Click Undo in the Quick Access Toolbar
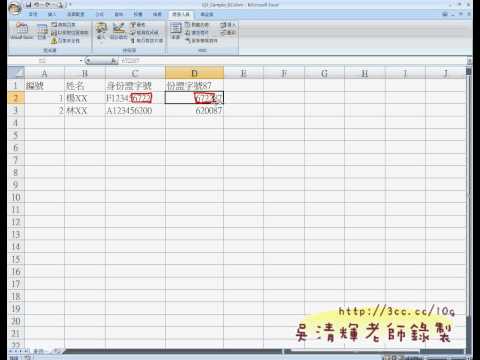This screenshot has height=360, width=480. (x=37, y=5)
